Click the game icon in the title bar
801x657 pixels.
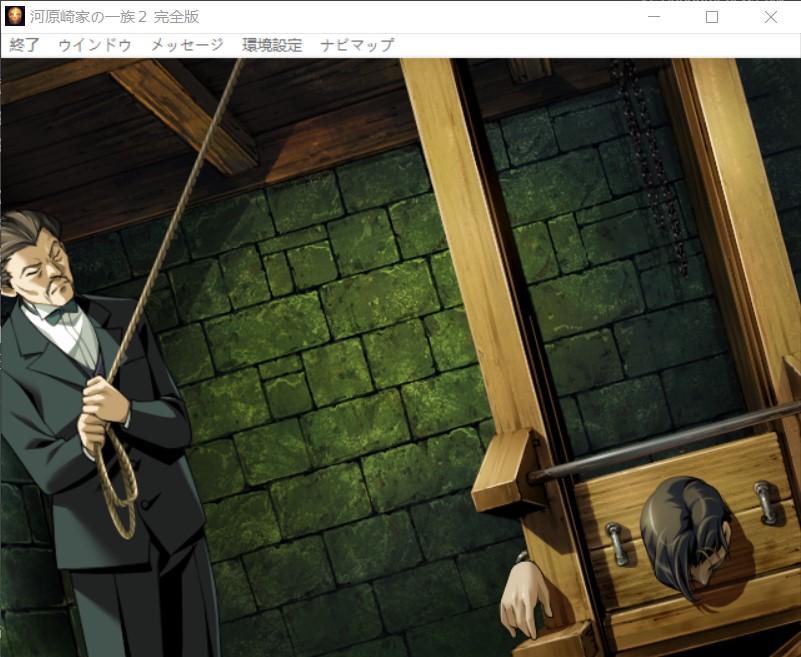[x=15, y=16]
